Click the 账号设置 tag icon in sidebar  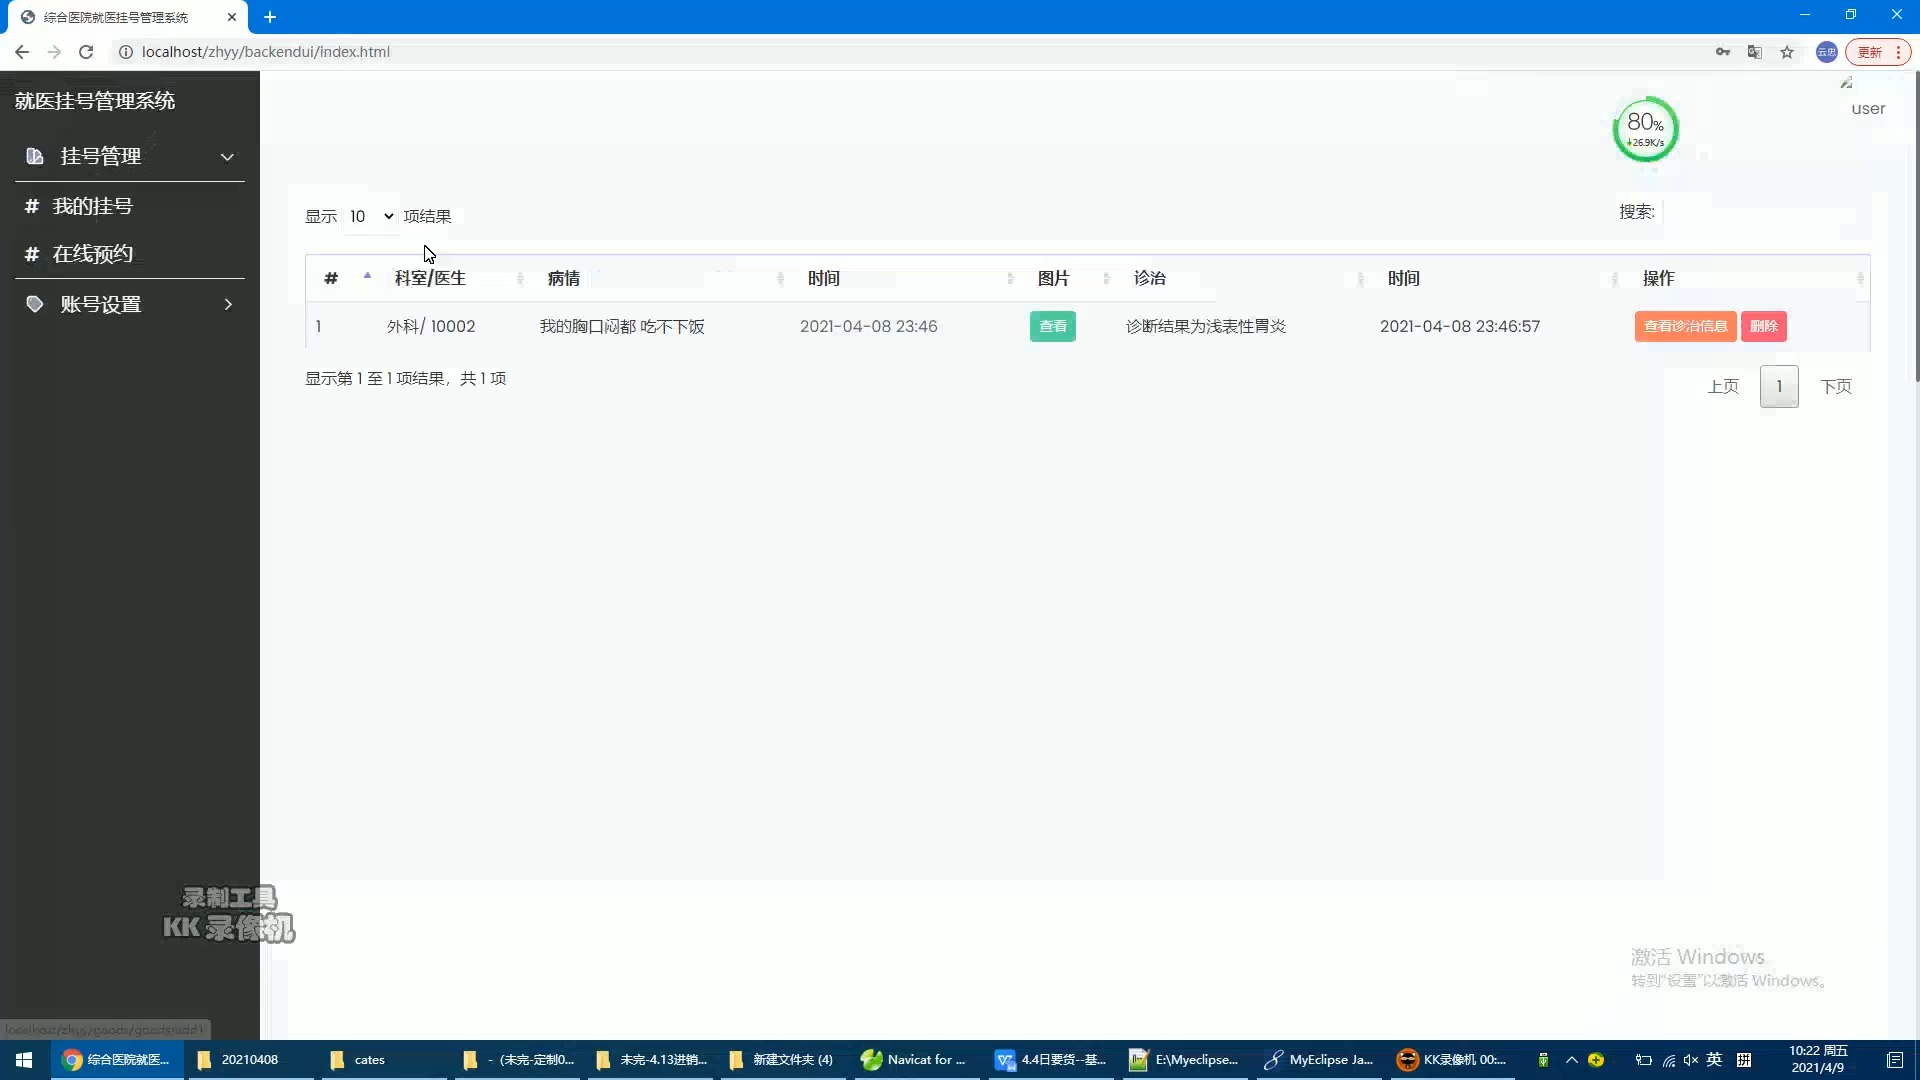pos(35,304)
